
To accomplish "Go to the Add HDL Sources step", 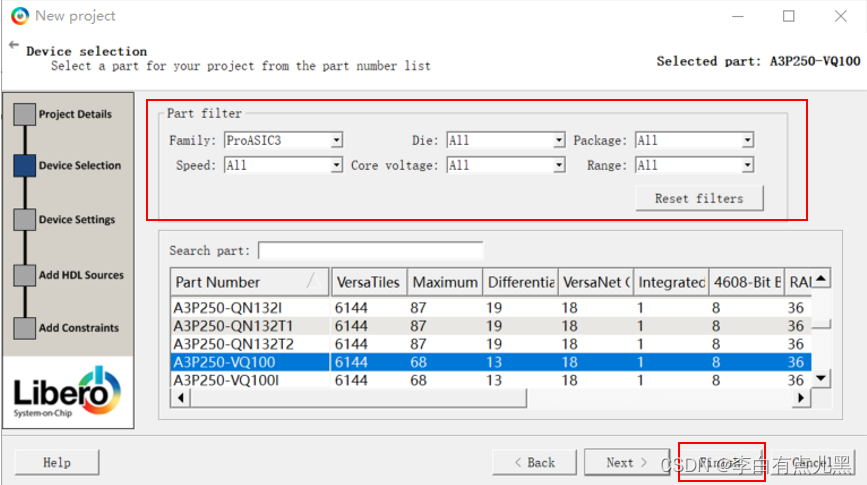I will [x=81, y=275].
